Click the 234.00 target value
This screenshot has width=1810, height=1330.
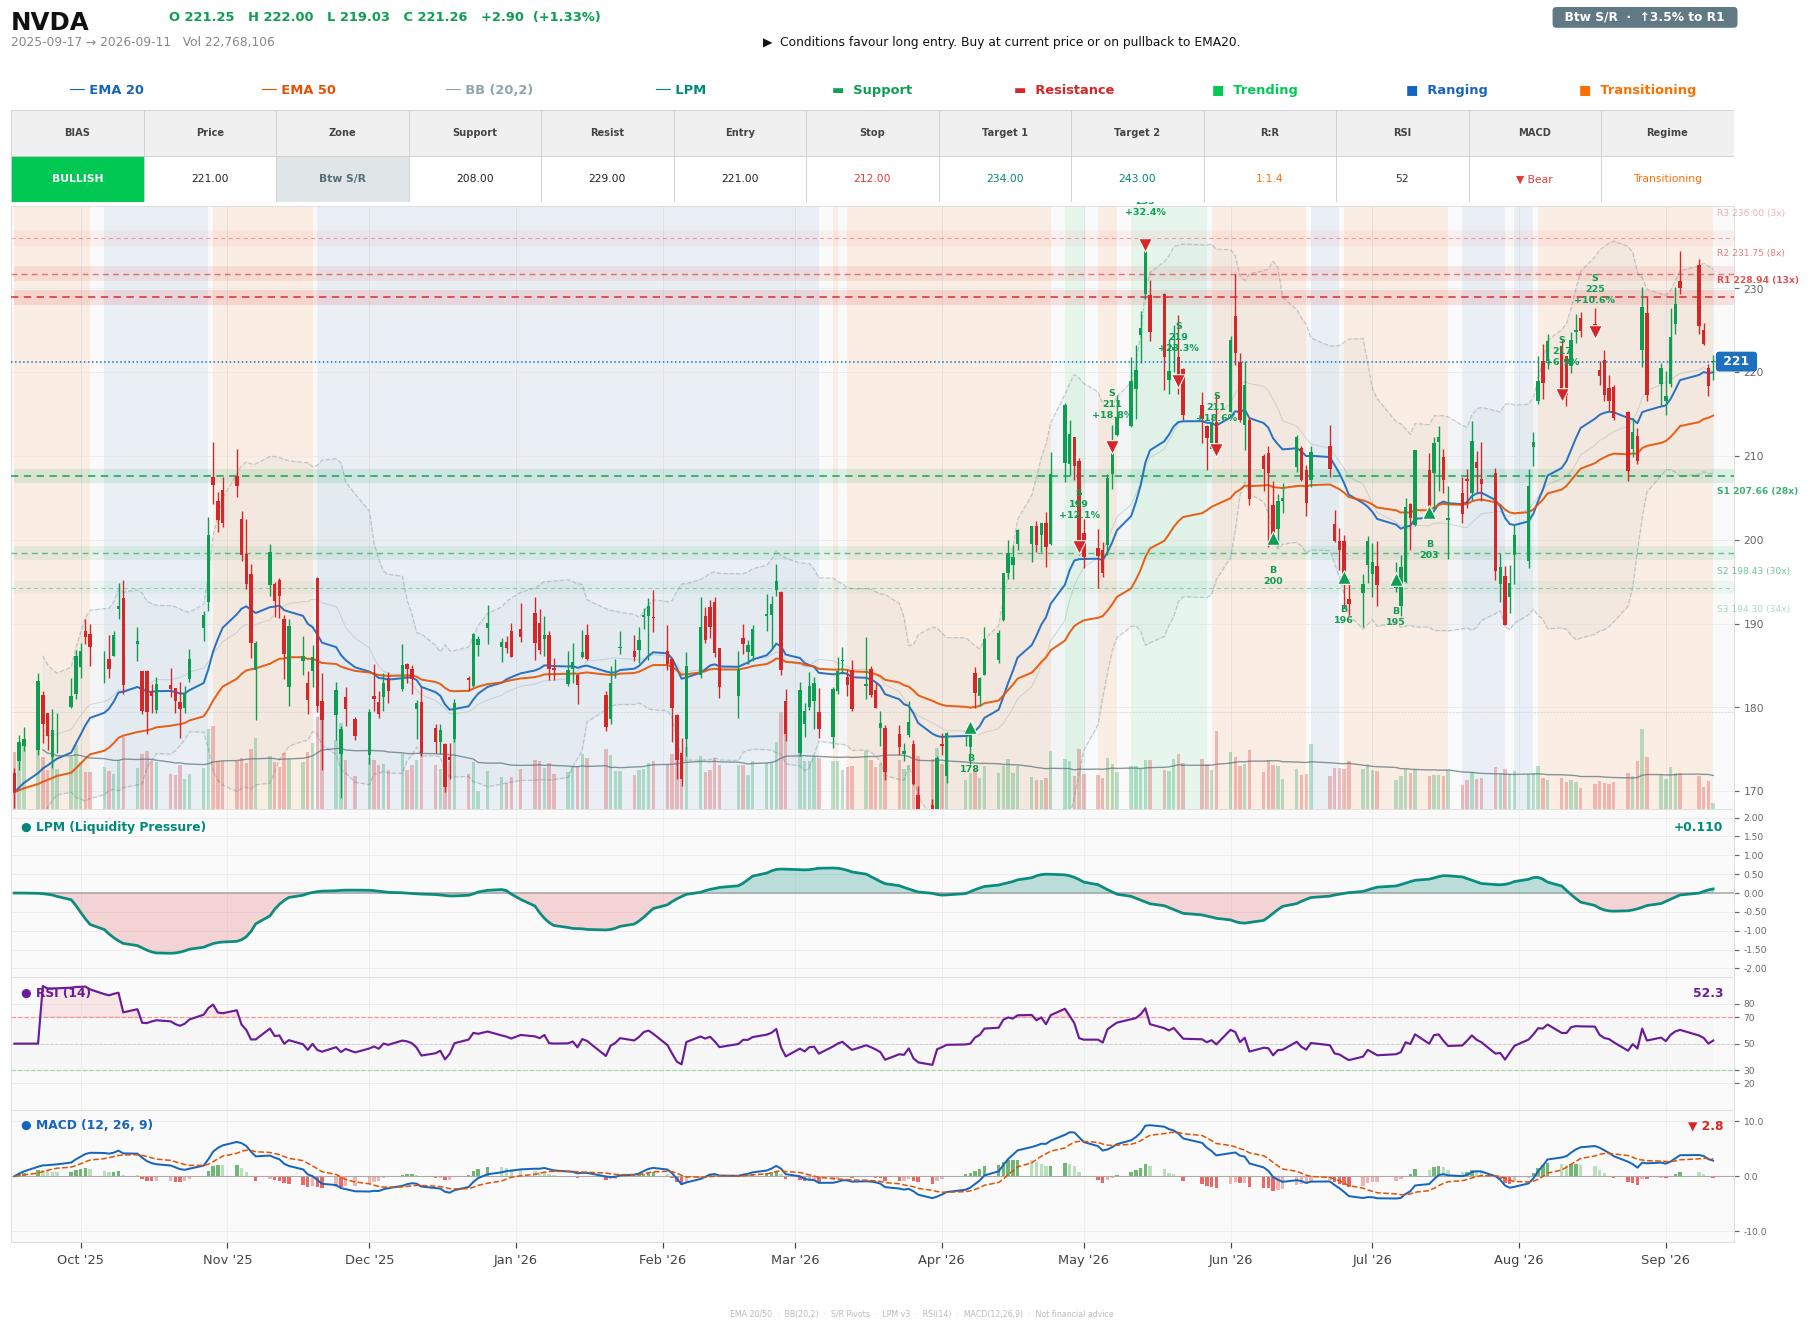point(1005,179)
